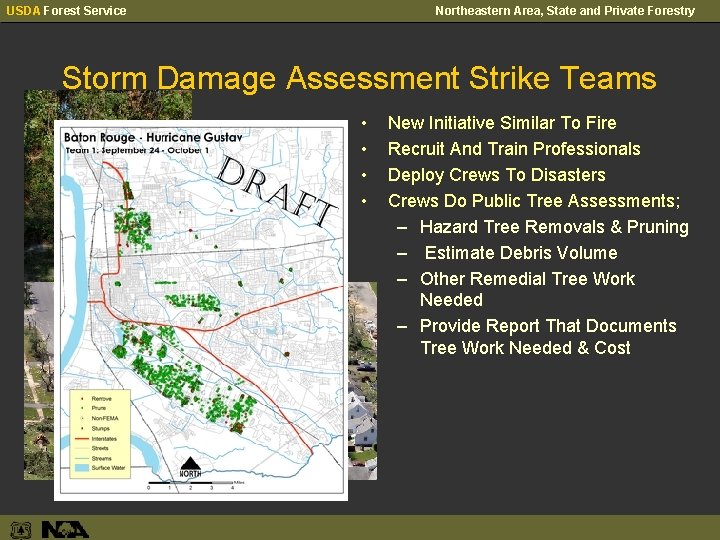The height and width of the screenshot is (540, 720).
Task: Click the map scale bar
Action: [x=197, y=484]
